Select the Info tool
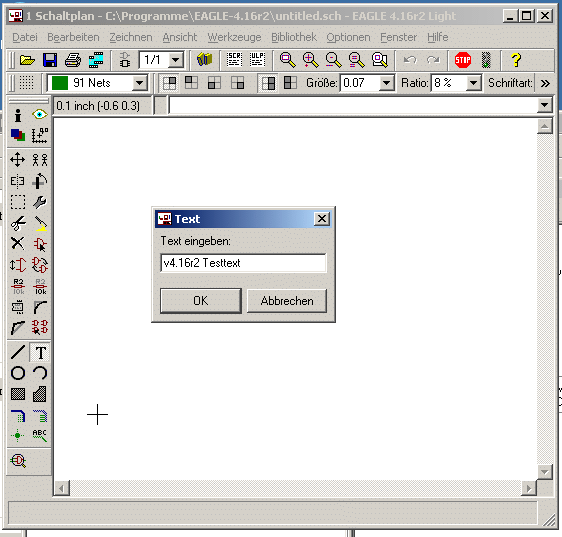This screenshot has width=562, height=537. pyautogui.click(x=18, y=115)
